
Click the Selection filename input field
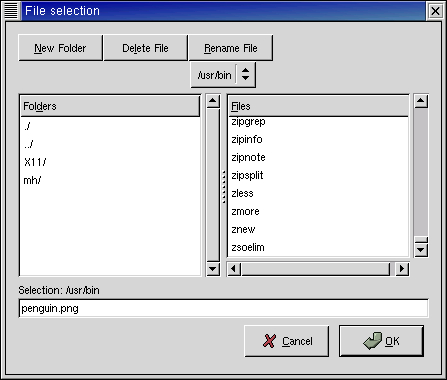(x=223, y=308)
